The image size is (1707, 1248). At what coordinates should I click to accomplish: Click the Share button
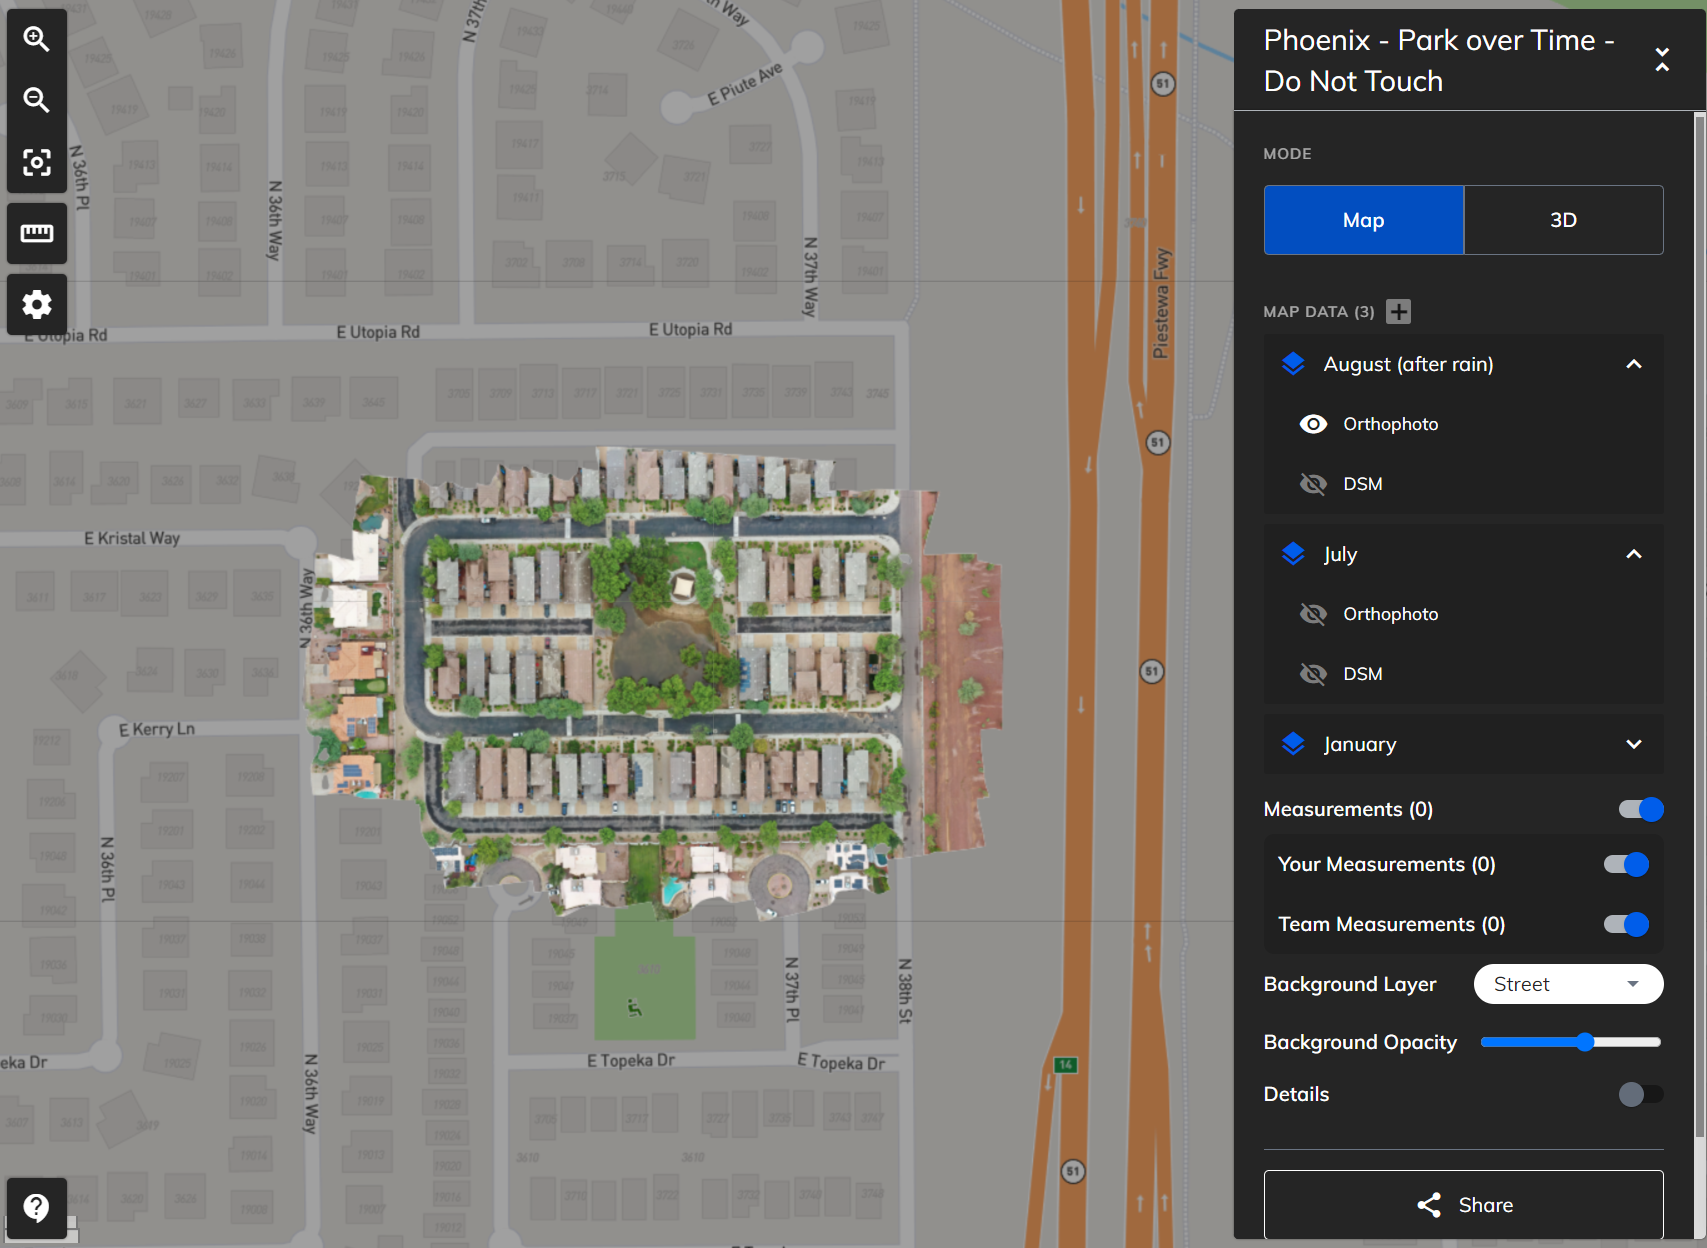pyautogui.click(x=1463, y=1205)
